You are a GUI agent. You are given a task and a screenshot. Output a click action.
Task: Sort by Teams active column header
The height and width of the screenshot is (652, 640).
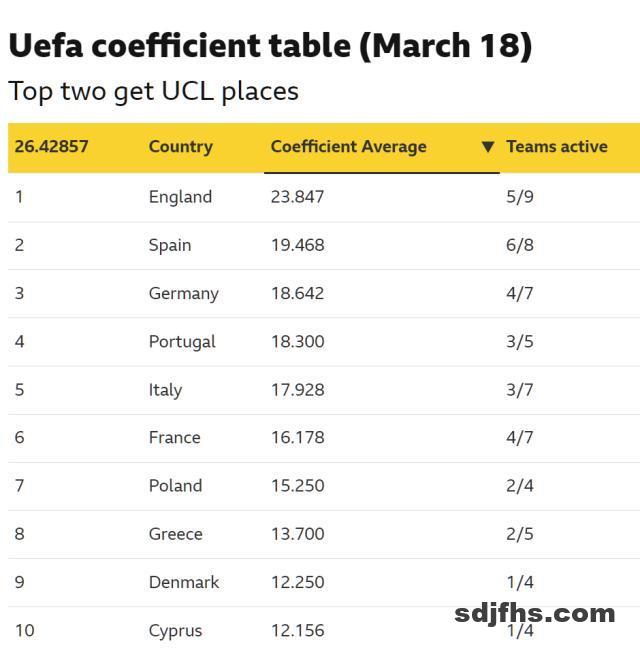[x=556, y=147]
